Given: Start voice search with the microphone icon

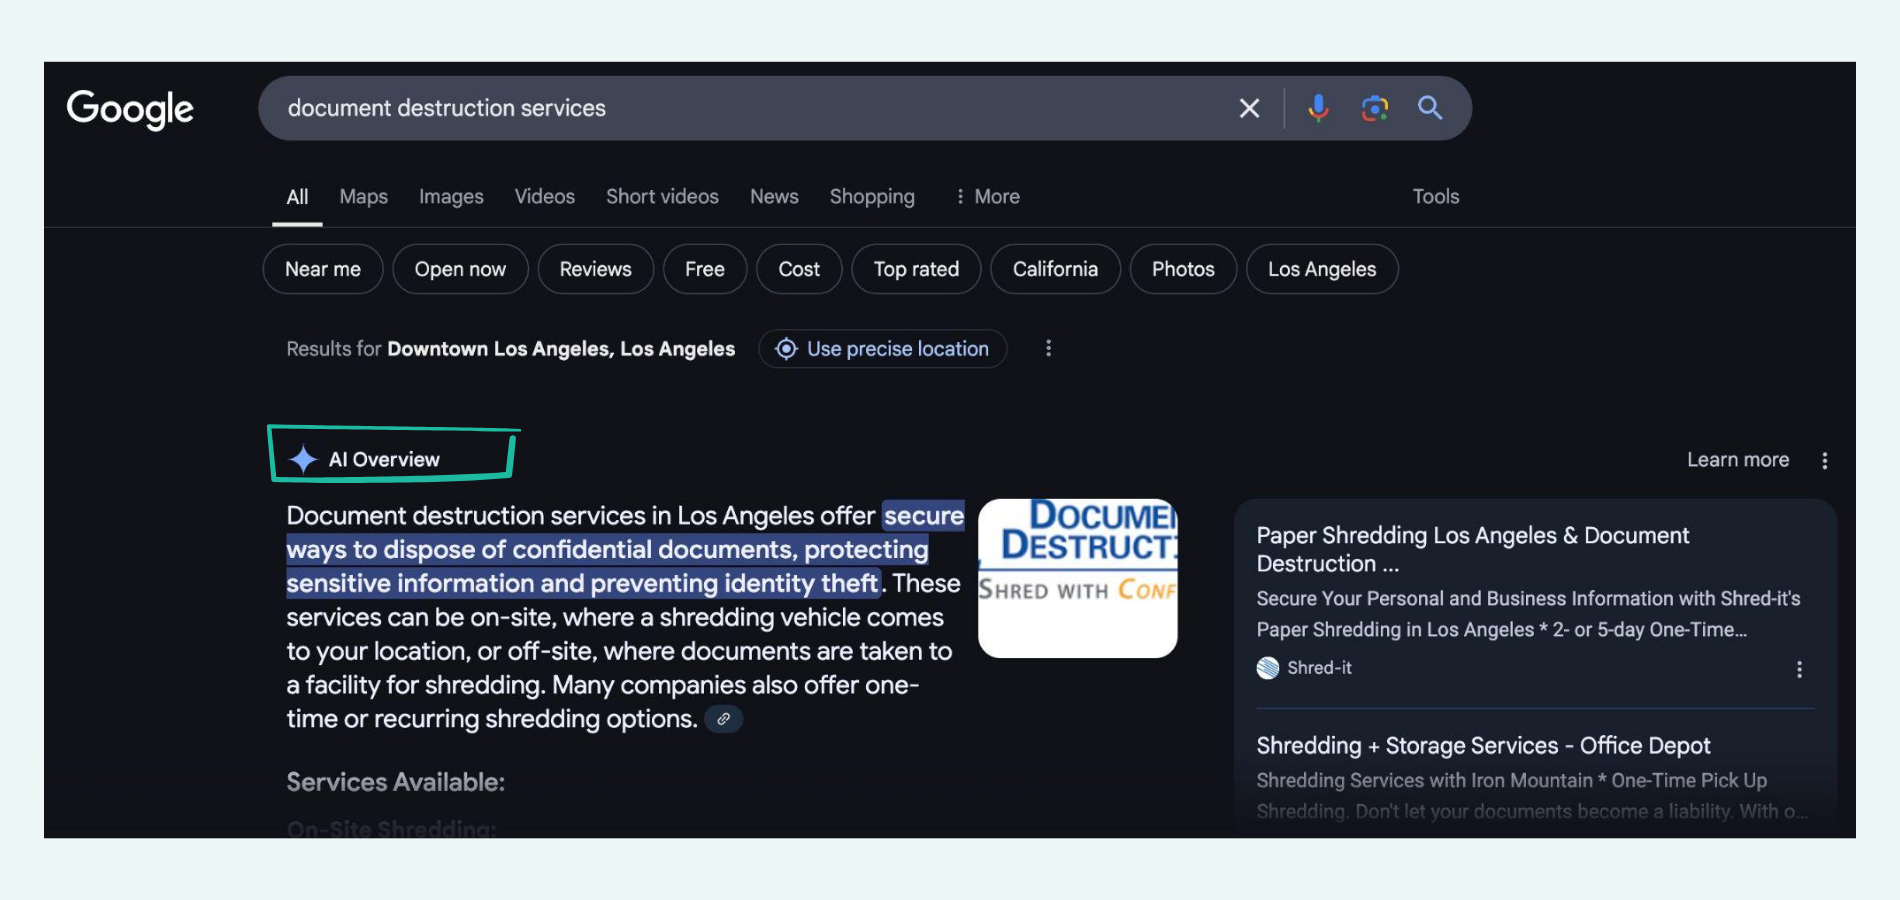Looking at the screenshot, I should (1318, 108).
